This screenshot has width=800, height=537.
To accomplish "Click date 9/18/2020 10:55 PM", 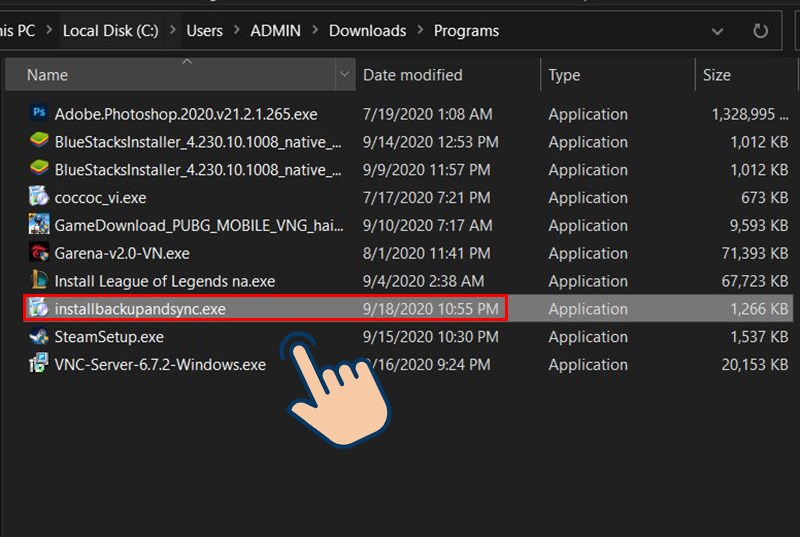I will [x=431, y=309].
